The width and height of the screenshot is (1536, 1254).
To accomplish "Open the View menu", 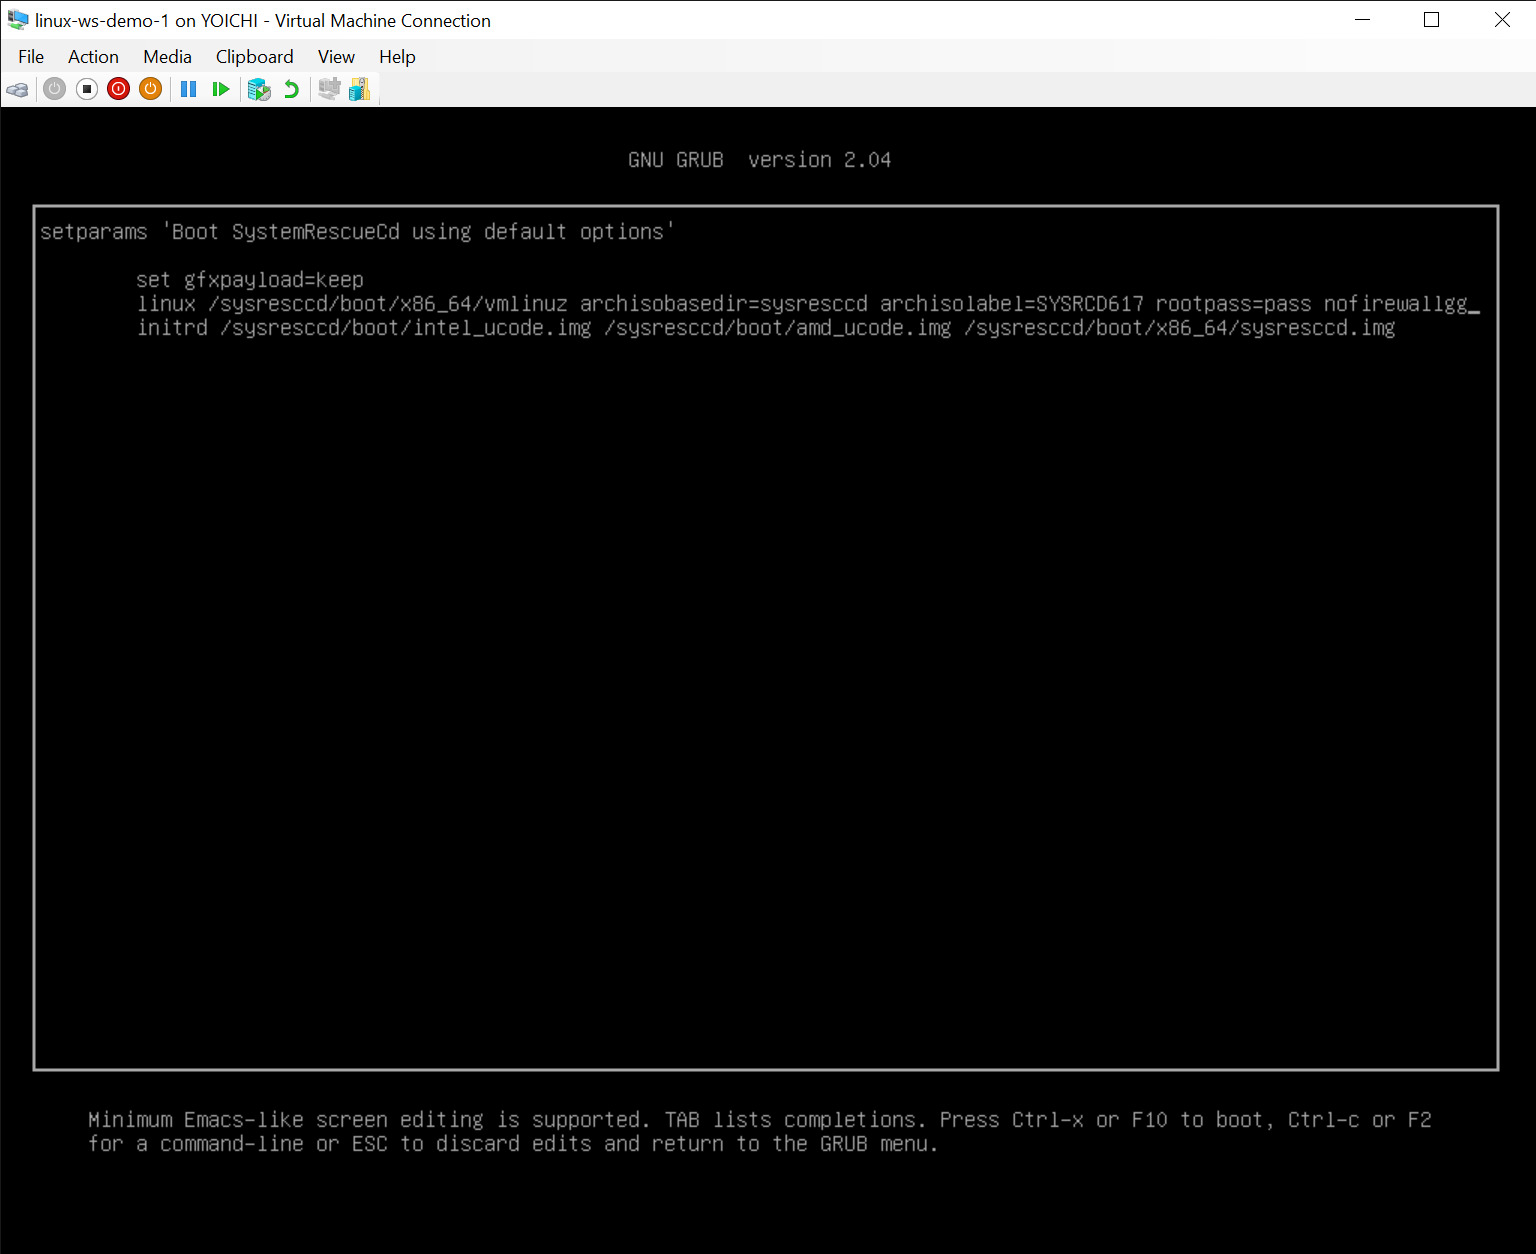I will pyautogui.click(x=336, y=57).
